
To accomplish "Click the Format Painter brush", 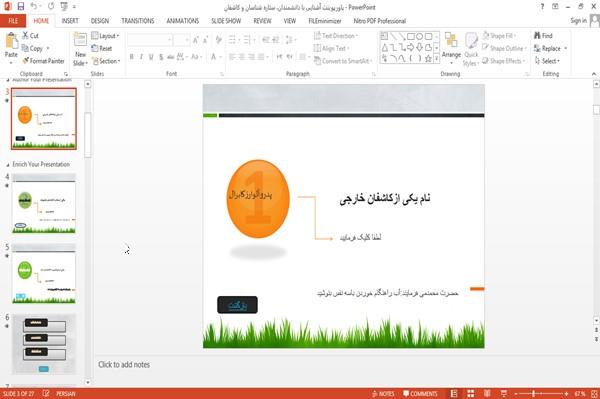I will click(x=43, y=61).
